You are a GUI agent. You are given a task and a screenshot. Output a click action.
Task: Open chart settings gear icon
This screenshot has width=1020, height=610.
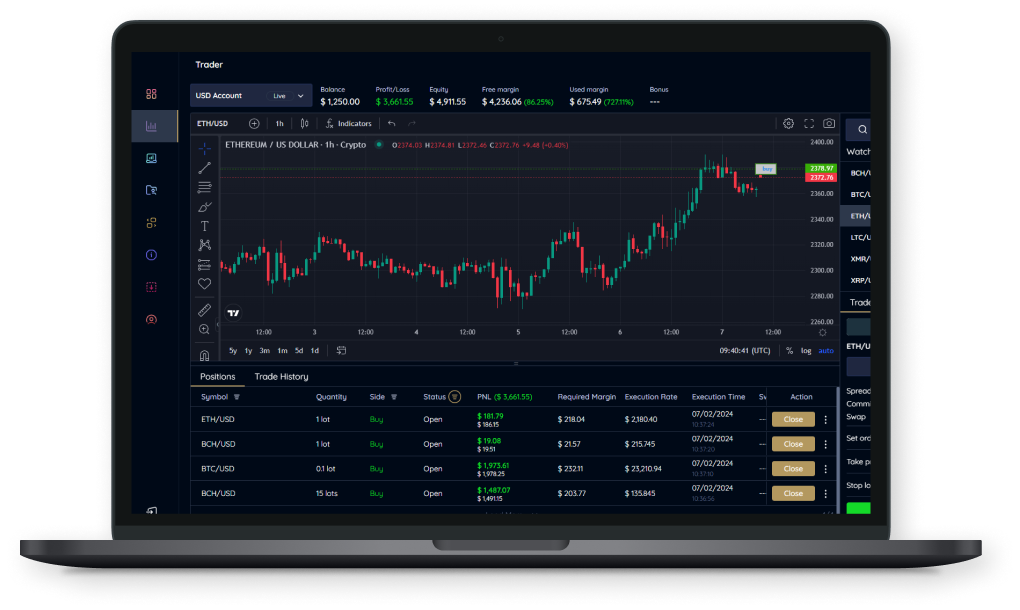tap(788, 124)
